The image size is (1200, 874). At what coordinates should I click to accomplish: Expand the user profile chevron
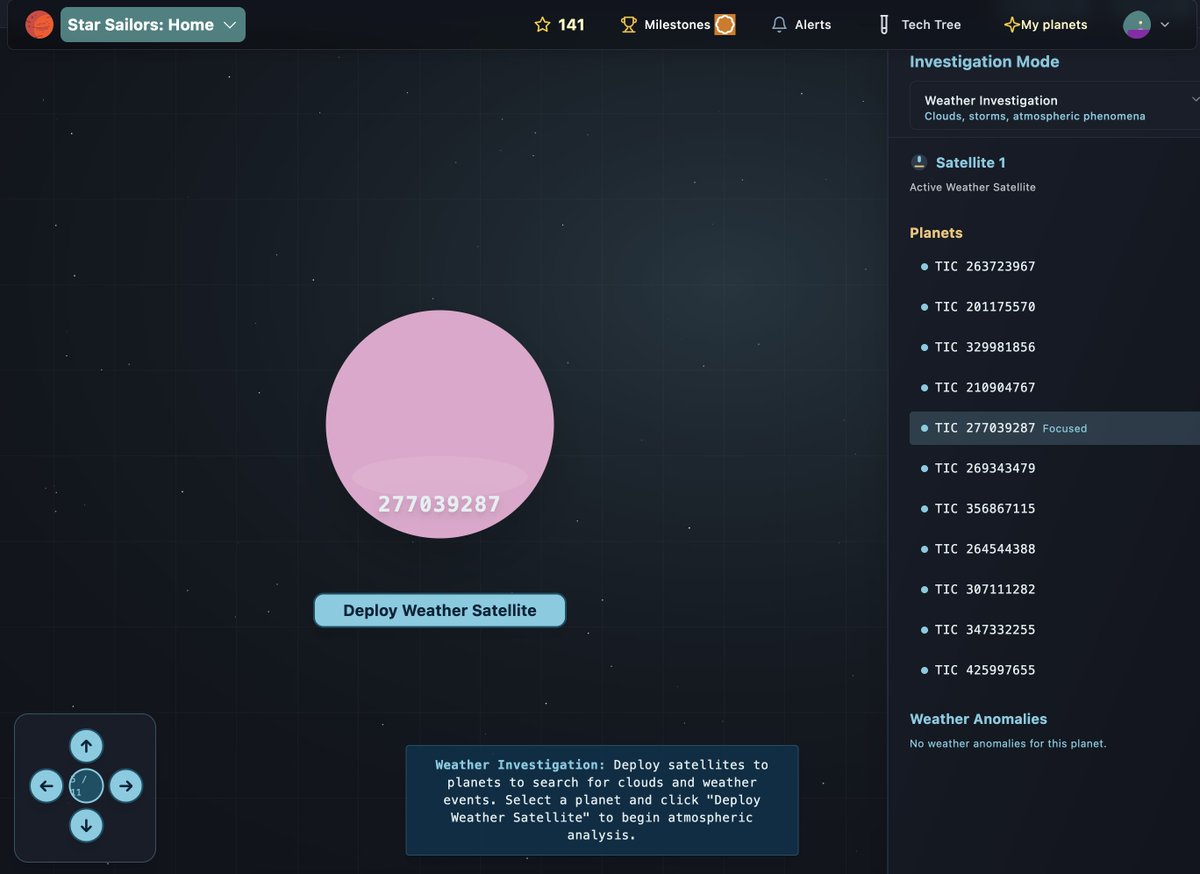click(1165, 24)
